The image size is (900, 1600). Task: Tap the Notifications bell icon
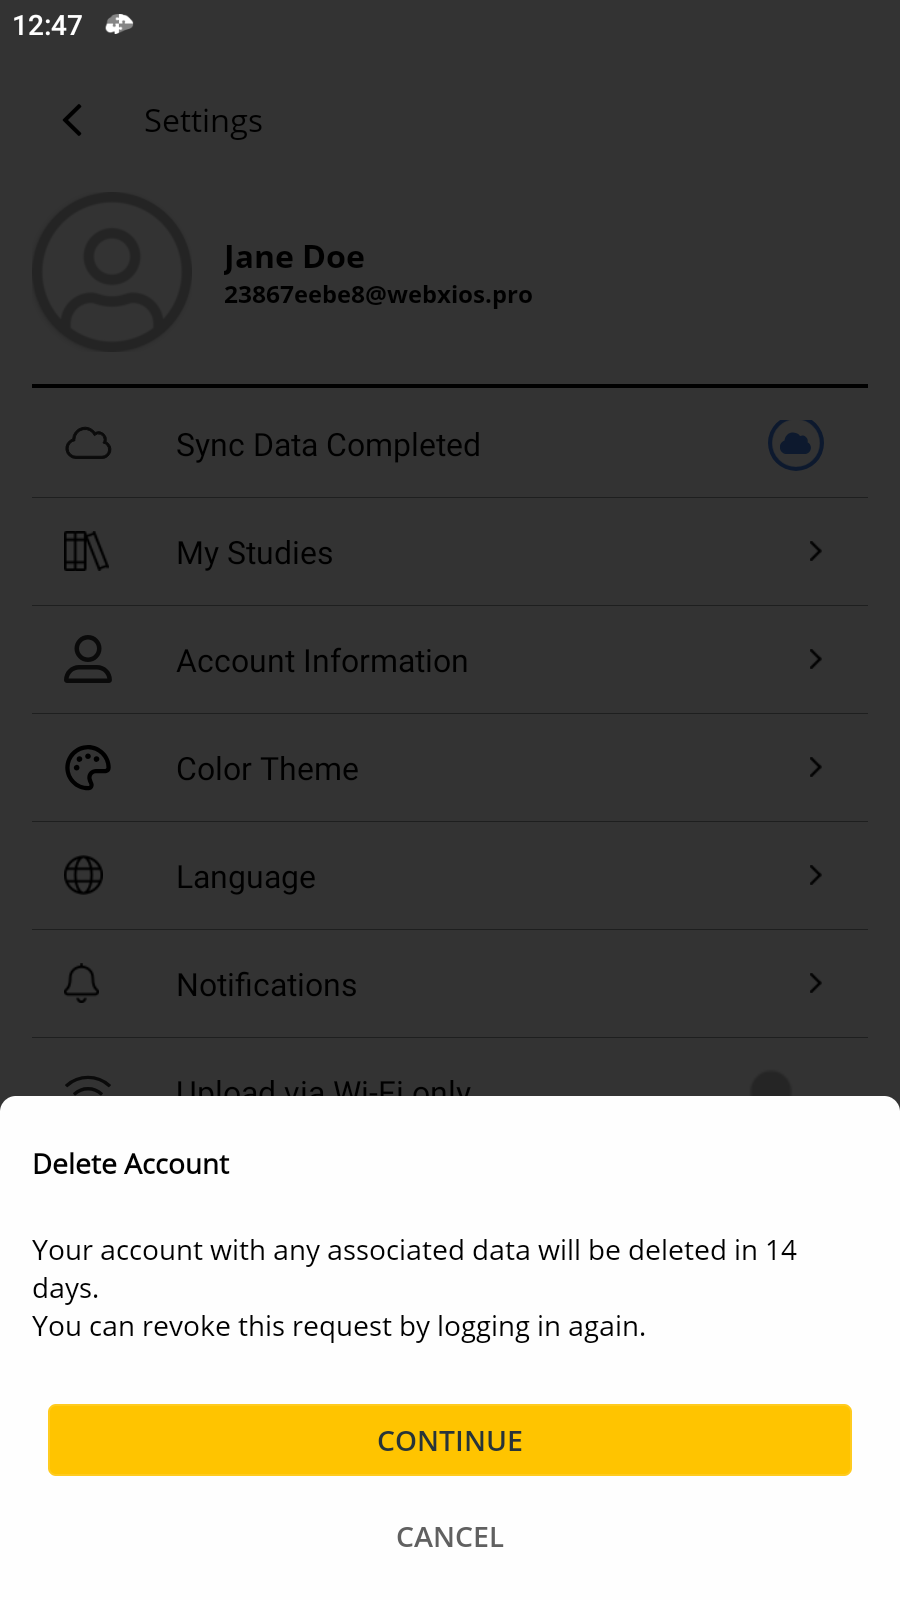click(82, 984)
